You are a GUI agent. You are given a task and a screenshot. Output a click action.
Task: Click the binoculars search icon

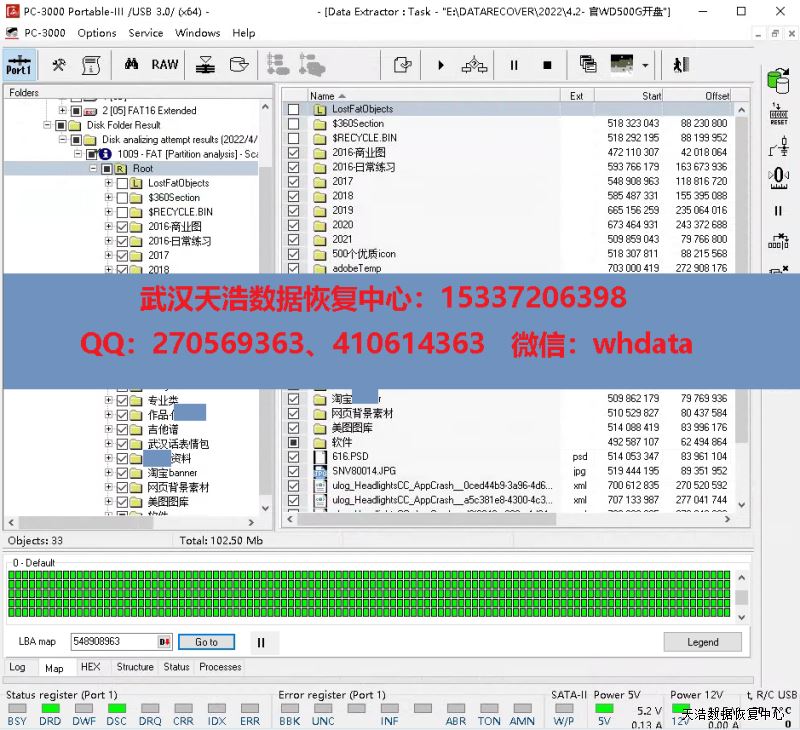tap(131, 65)
